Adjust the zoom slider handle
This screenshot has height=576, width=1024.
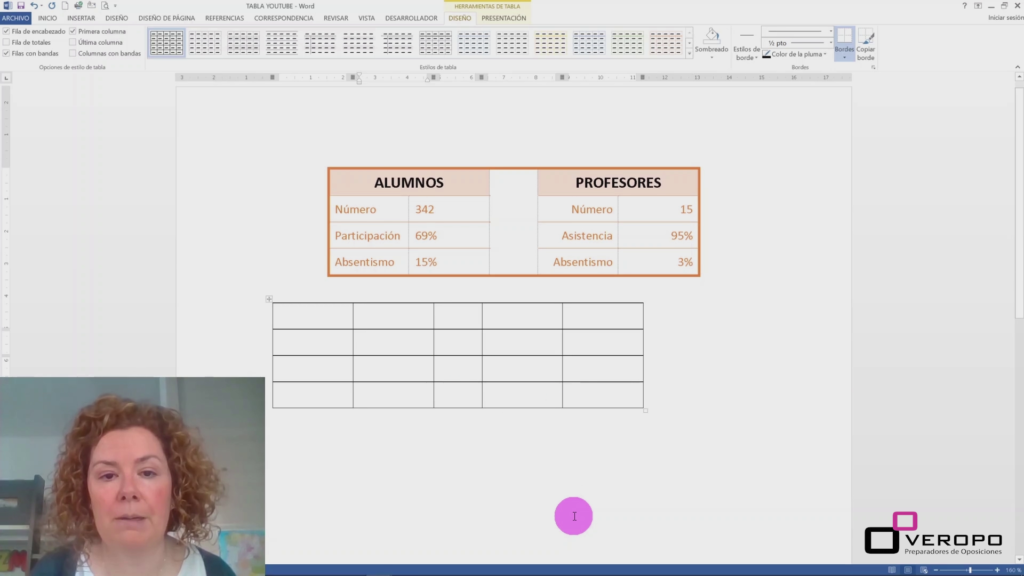tap(970, 570)
